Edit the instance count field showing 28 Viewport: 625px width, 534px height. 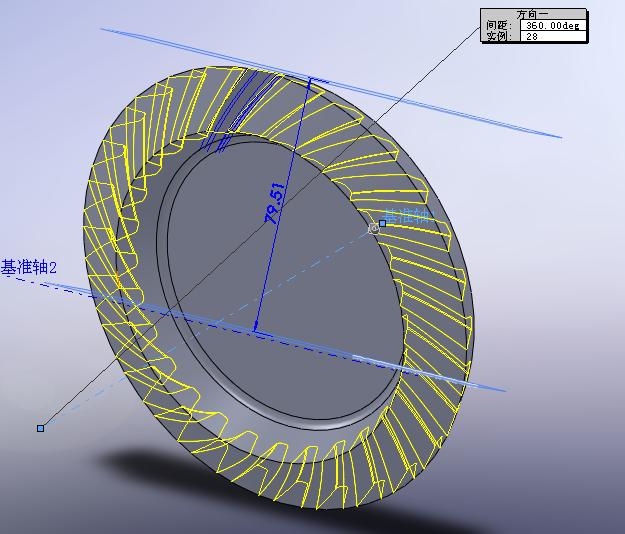(553, 36)
